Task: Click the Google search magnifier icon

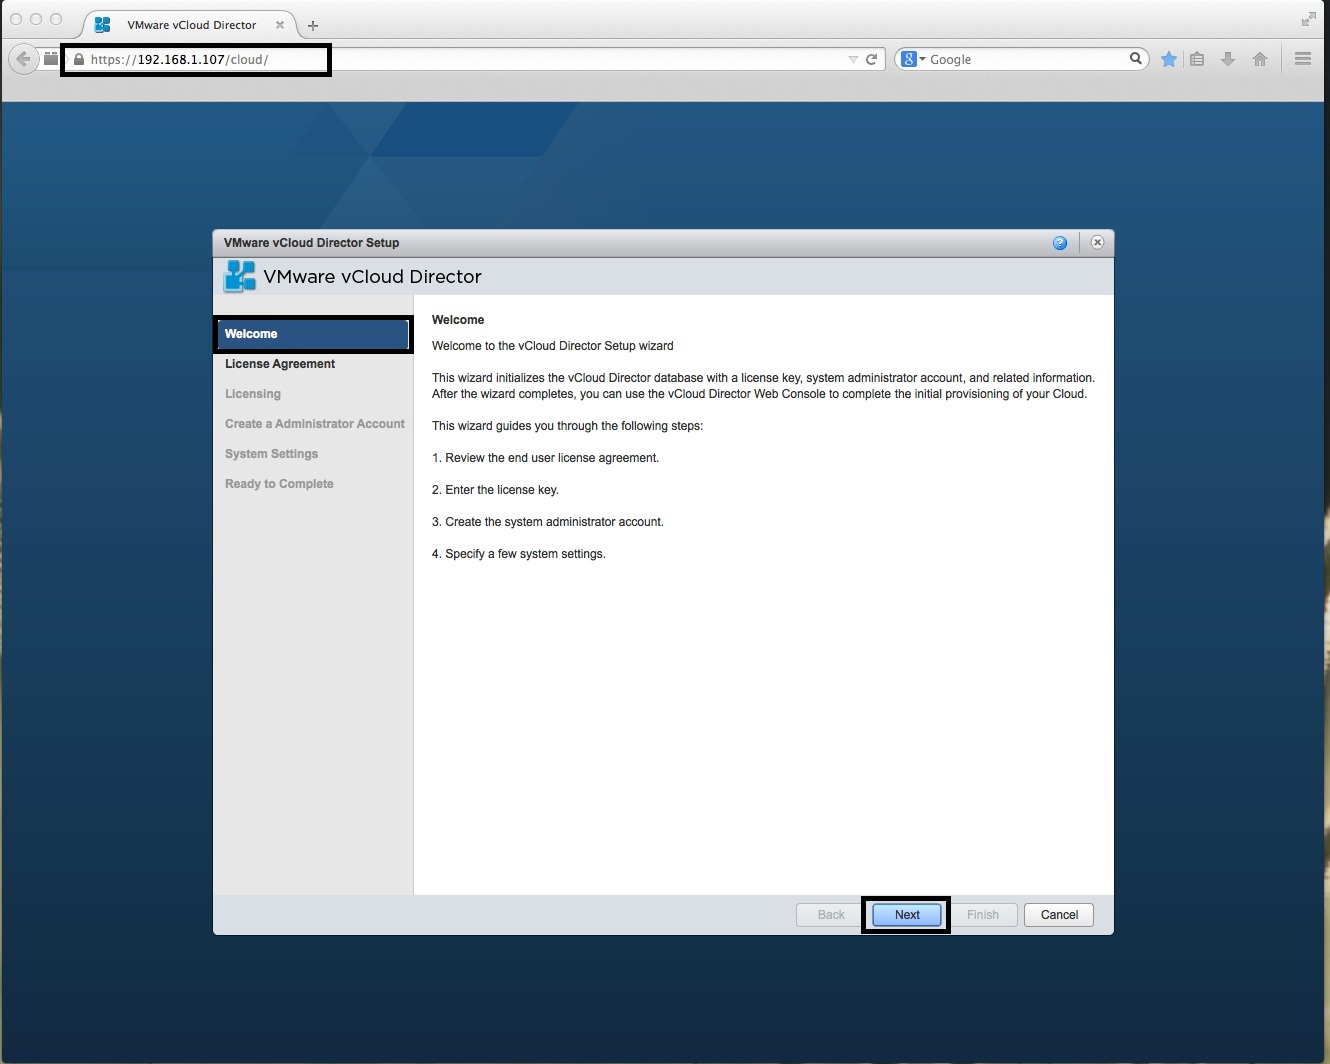Action: [1136, 59]
